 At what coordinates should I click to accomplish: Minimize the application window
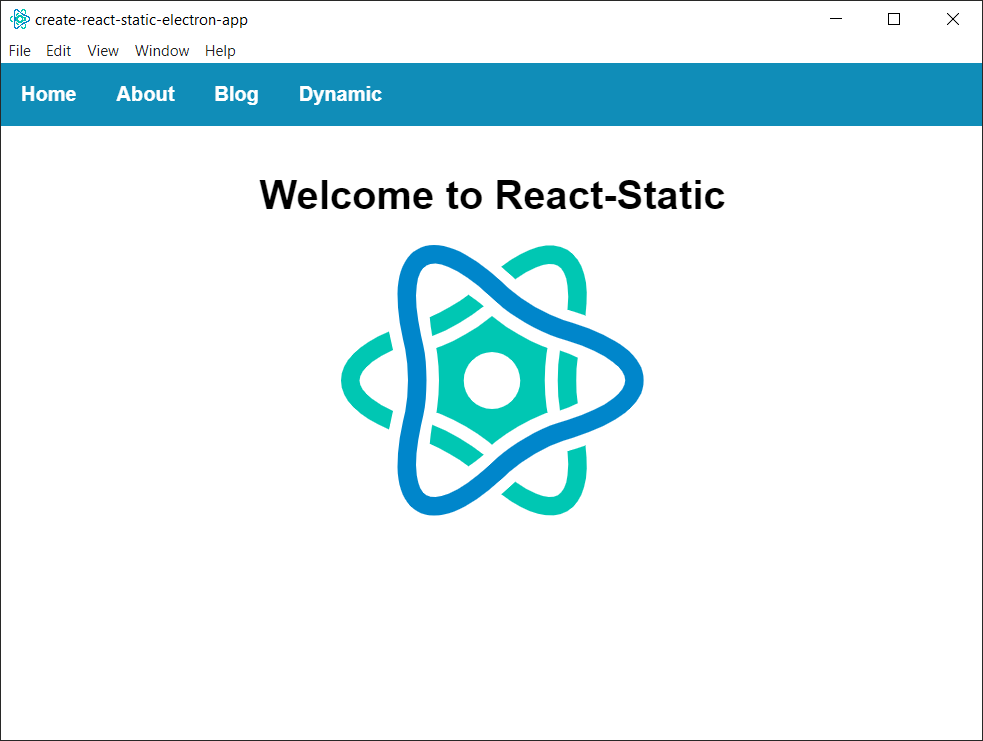[x=836, y=19]
